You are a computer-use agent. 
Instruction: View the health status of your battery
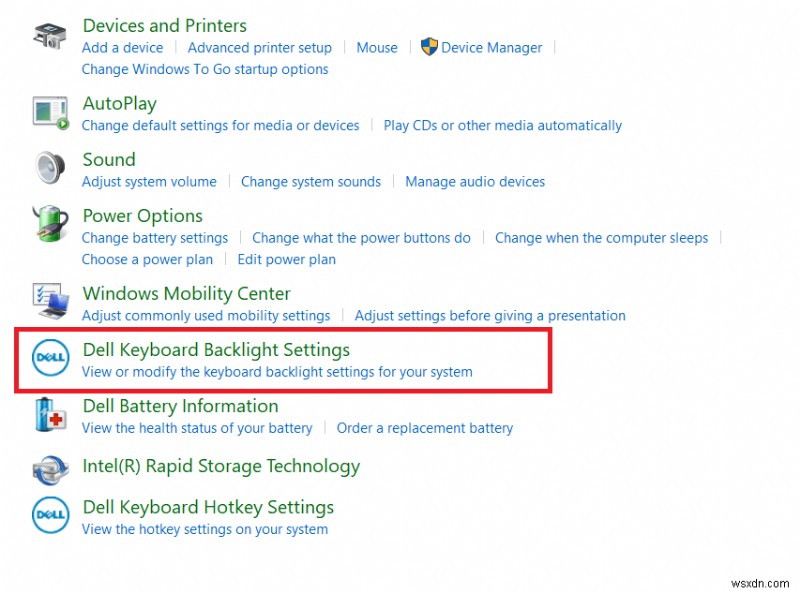point(197,428)
